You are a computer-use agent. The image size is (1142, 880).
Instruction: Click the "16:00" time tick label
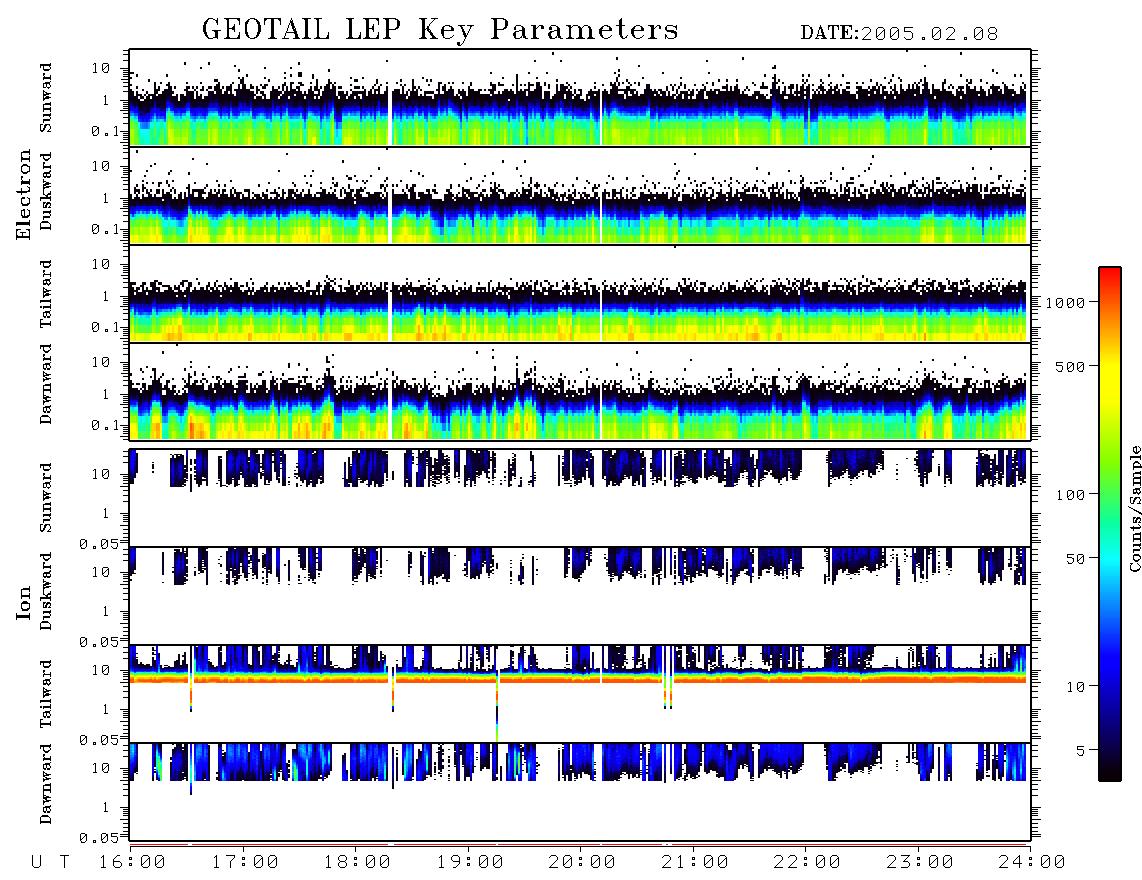(x=133, y=863)
